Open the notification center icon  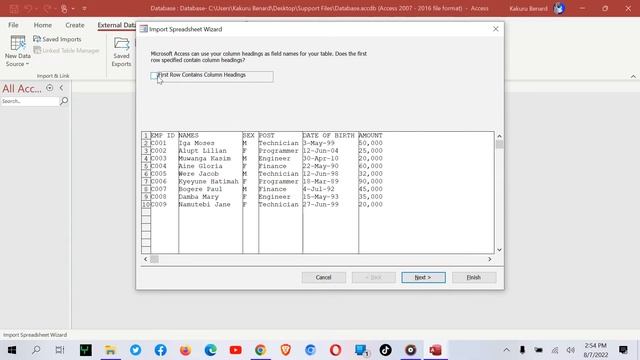point(623,350)
